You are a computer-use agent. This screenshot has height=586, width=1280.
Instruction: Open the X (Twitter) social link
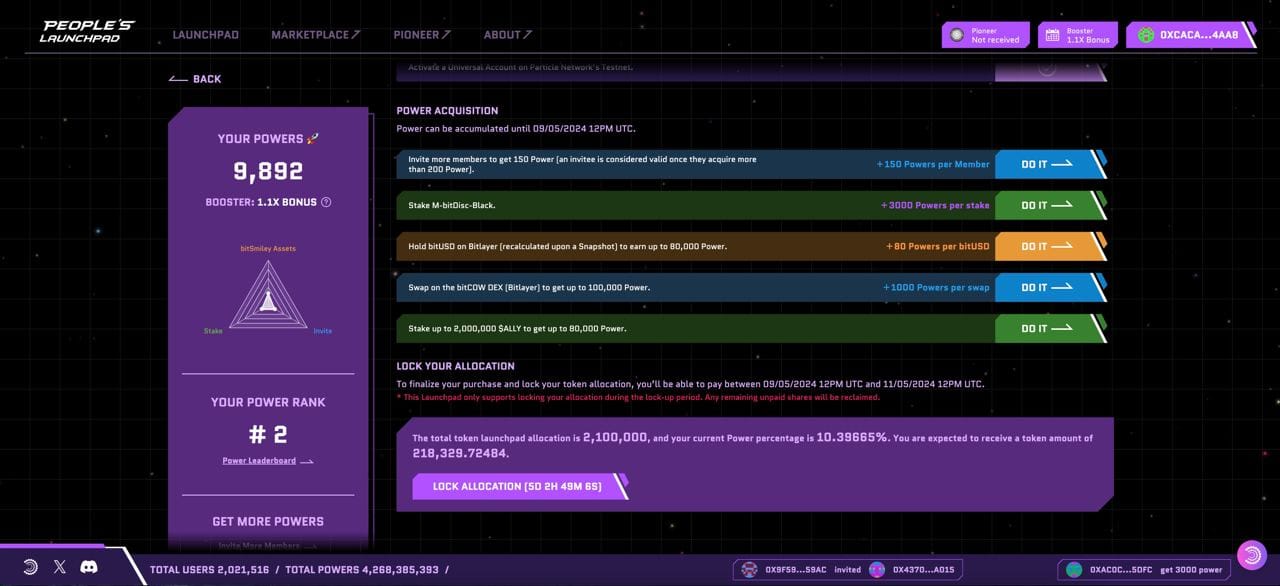click(x=60, y=567)
